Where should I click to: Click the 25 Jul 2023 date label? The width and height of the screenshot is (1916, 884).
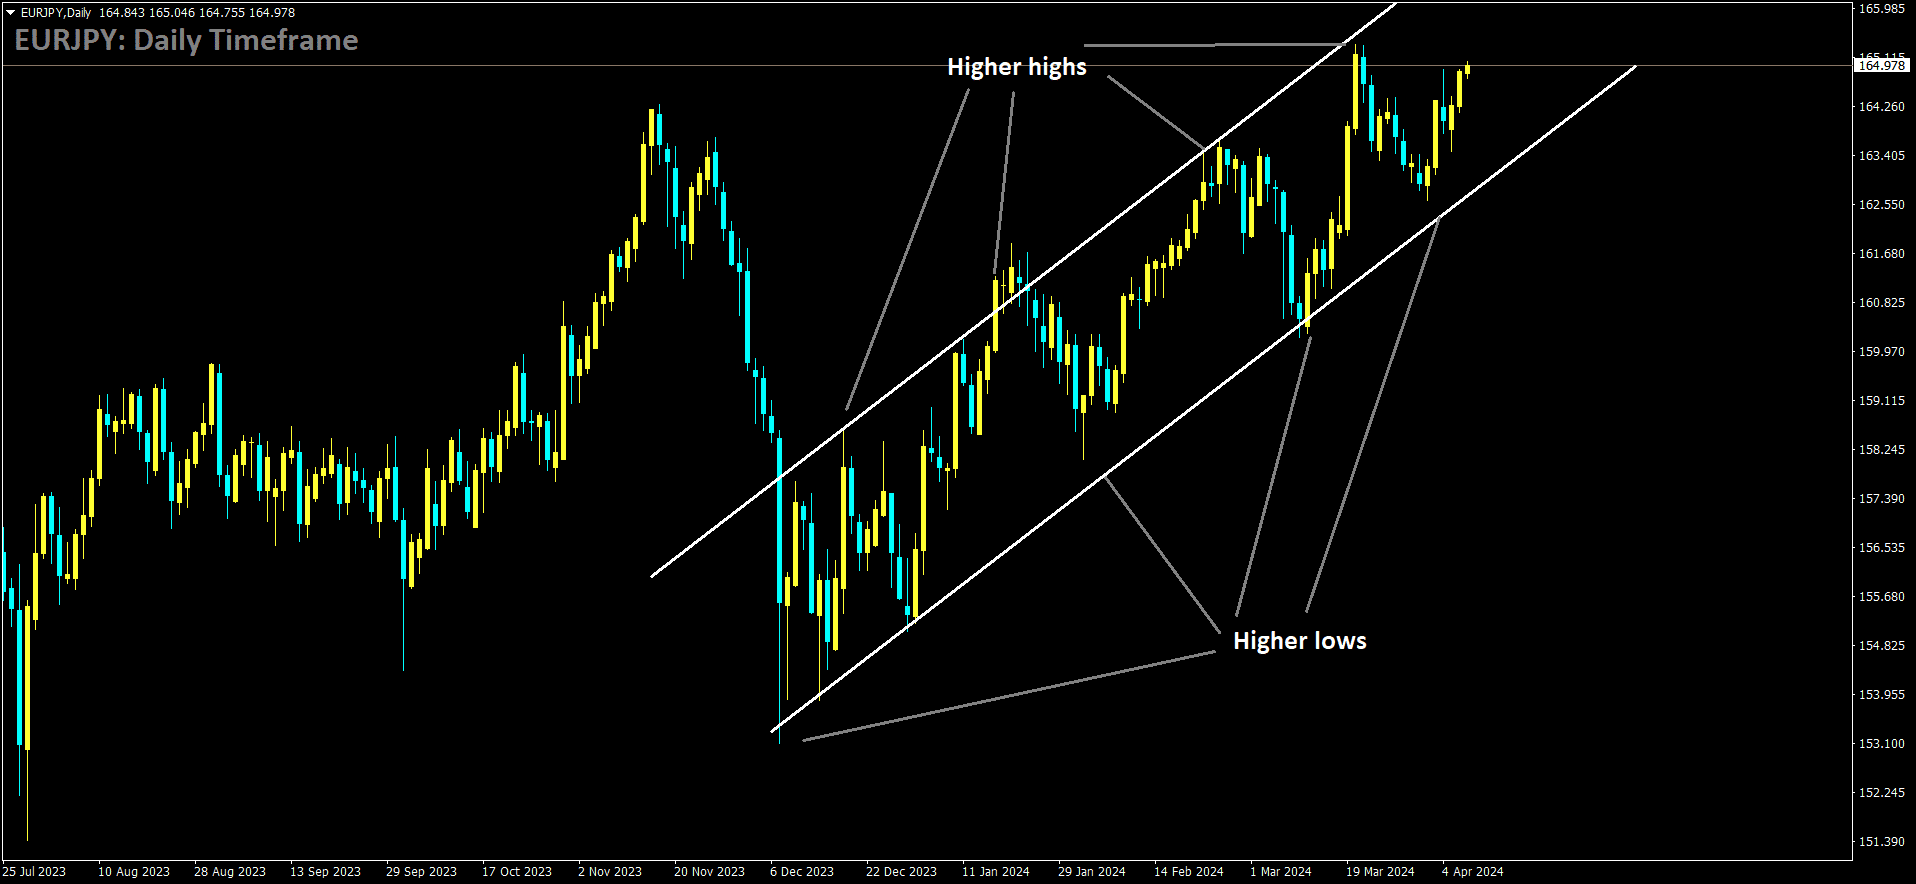click(34, 872)
